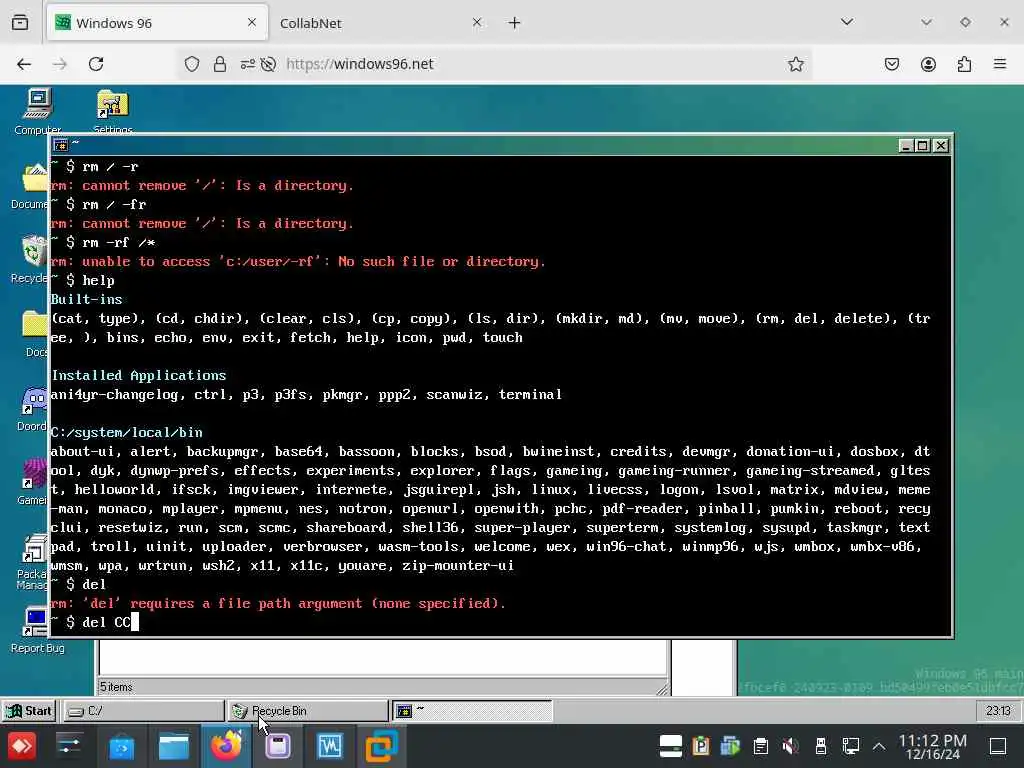Open the purple app icon in host taskbar

[x=278, y=746]
